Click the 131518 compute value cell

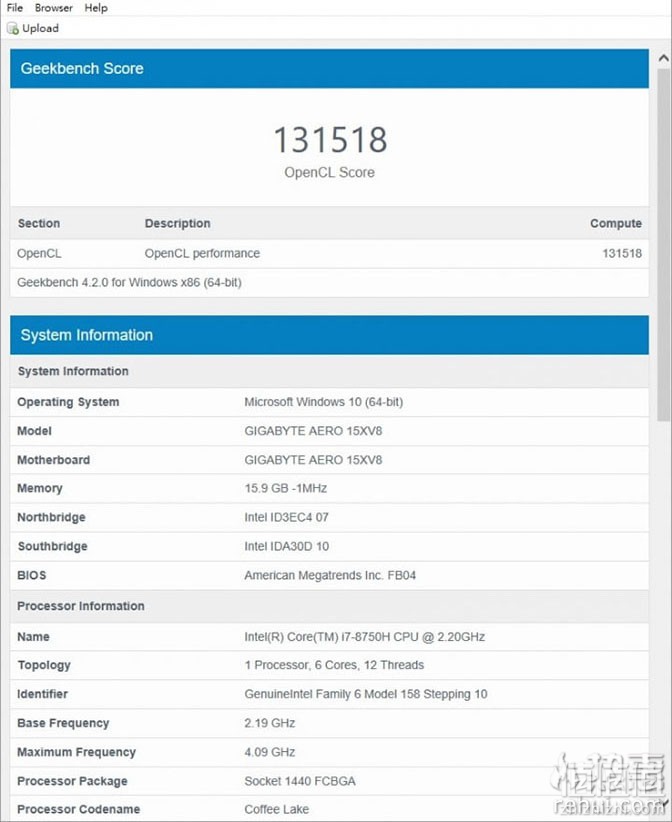coord(622,254)
